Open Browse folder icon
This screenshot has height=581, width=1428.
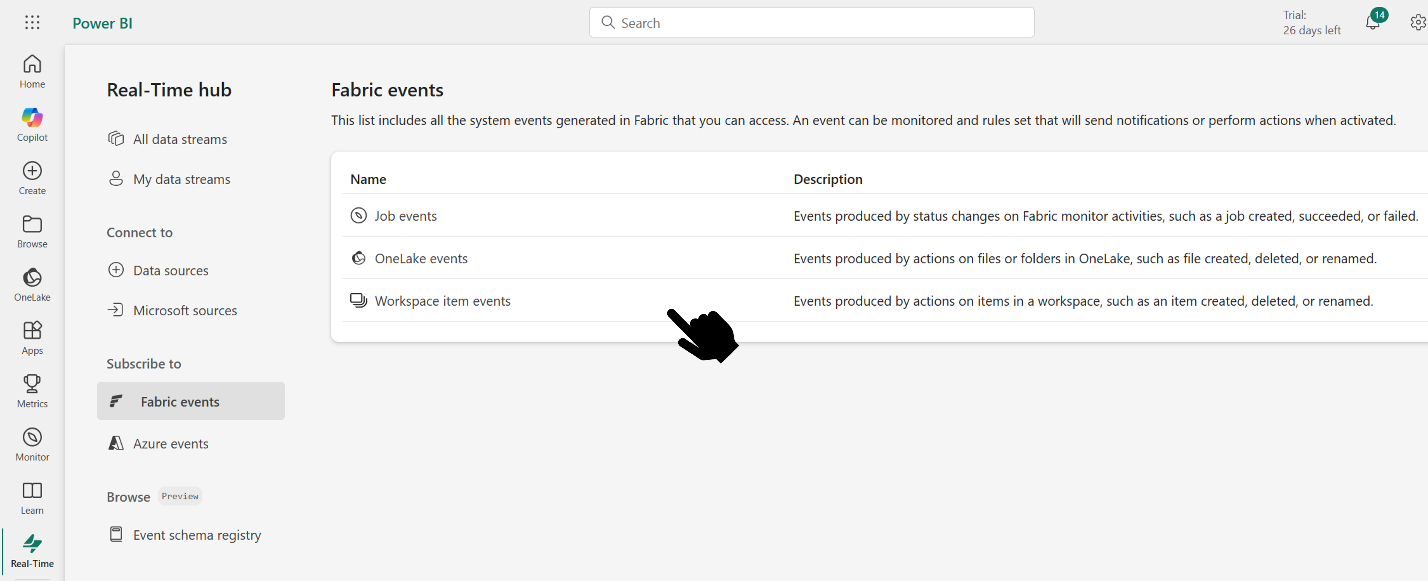pos(32,230)
